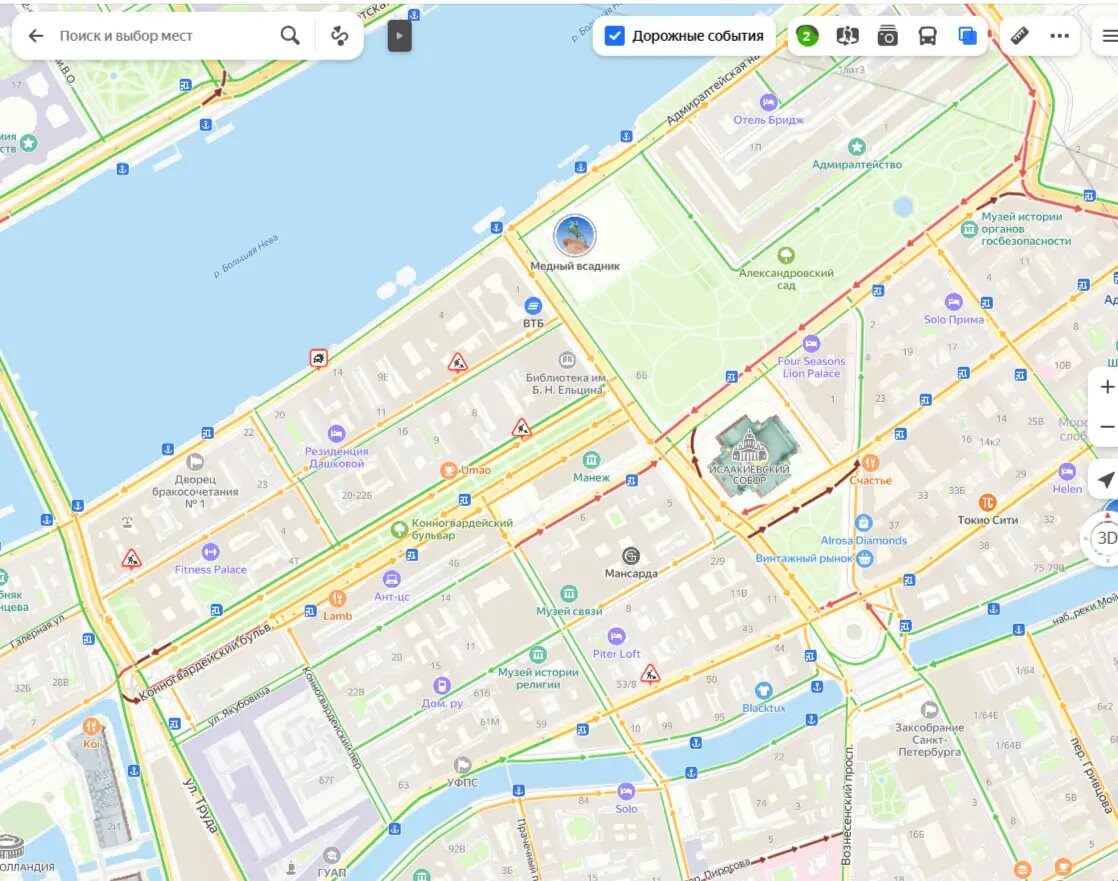
Task: Open the Blacktux clothing store marker
Action: [763, 691]
